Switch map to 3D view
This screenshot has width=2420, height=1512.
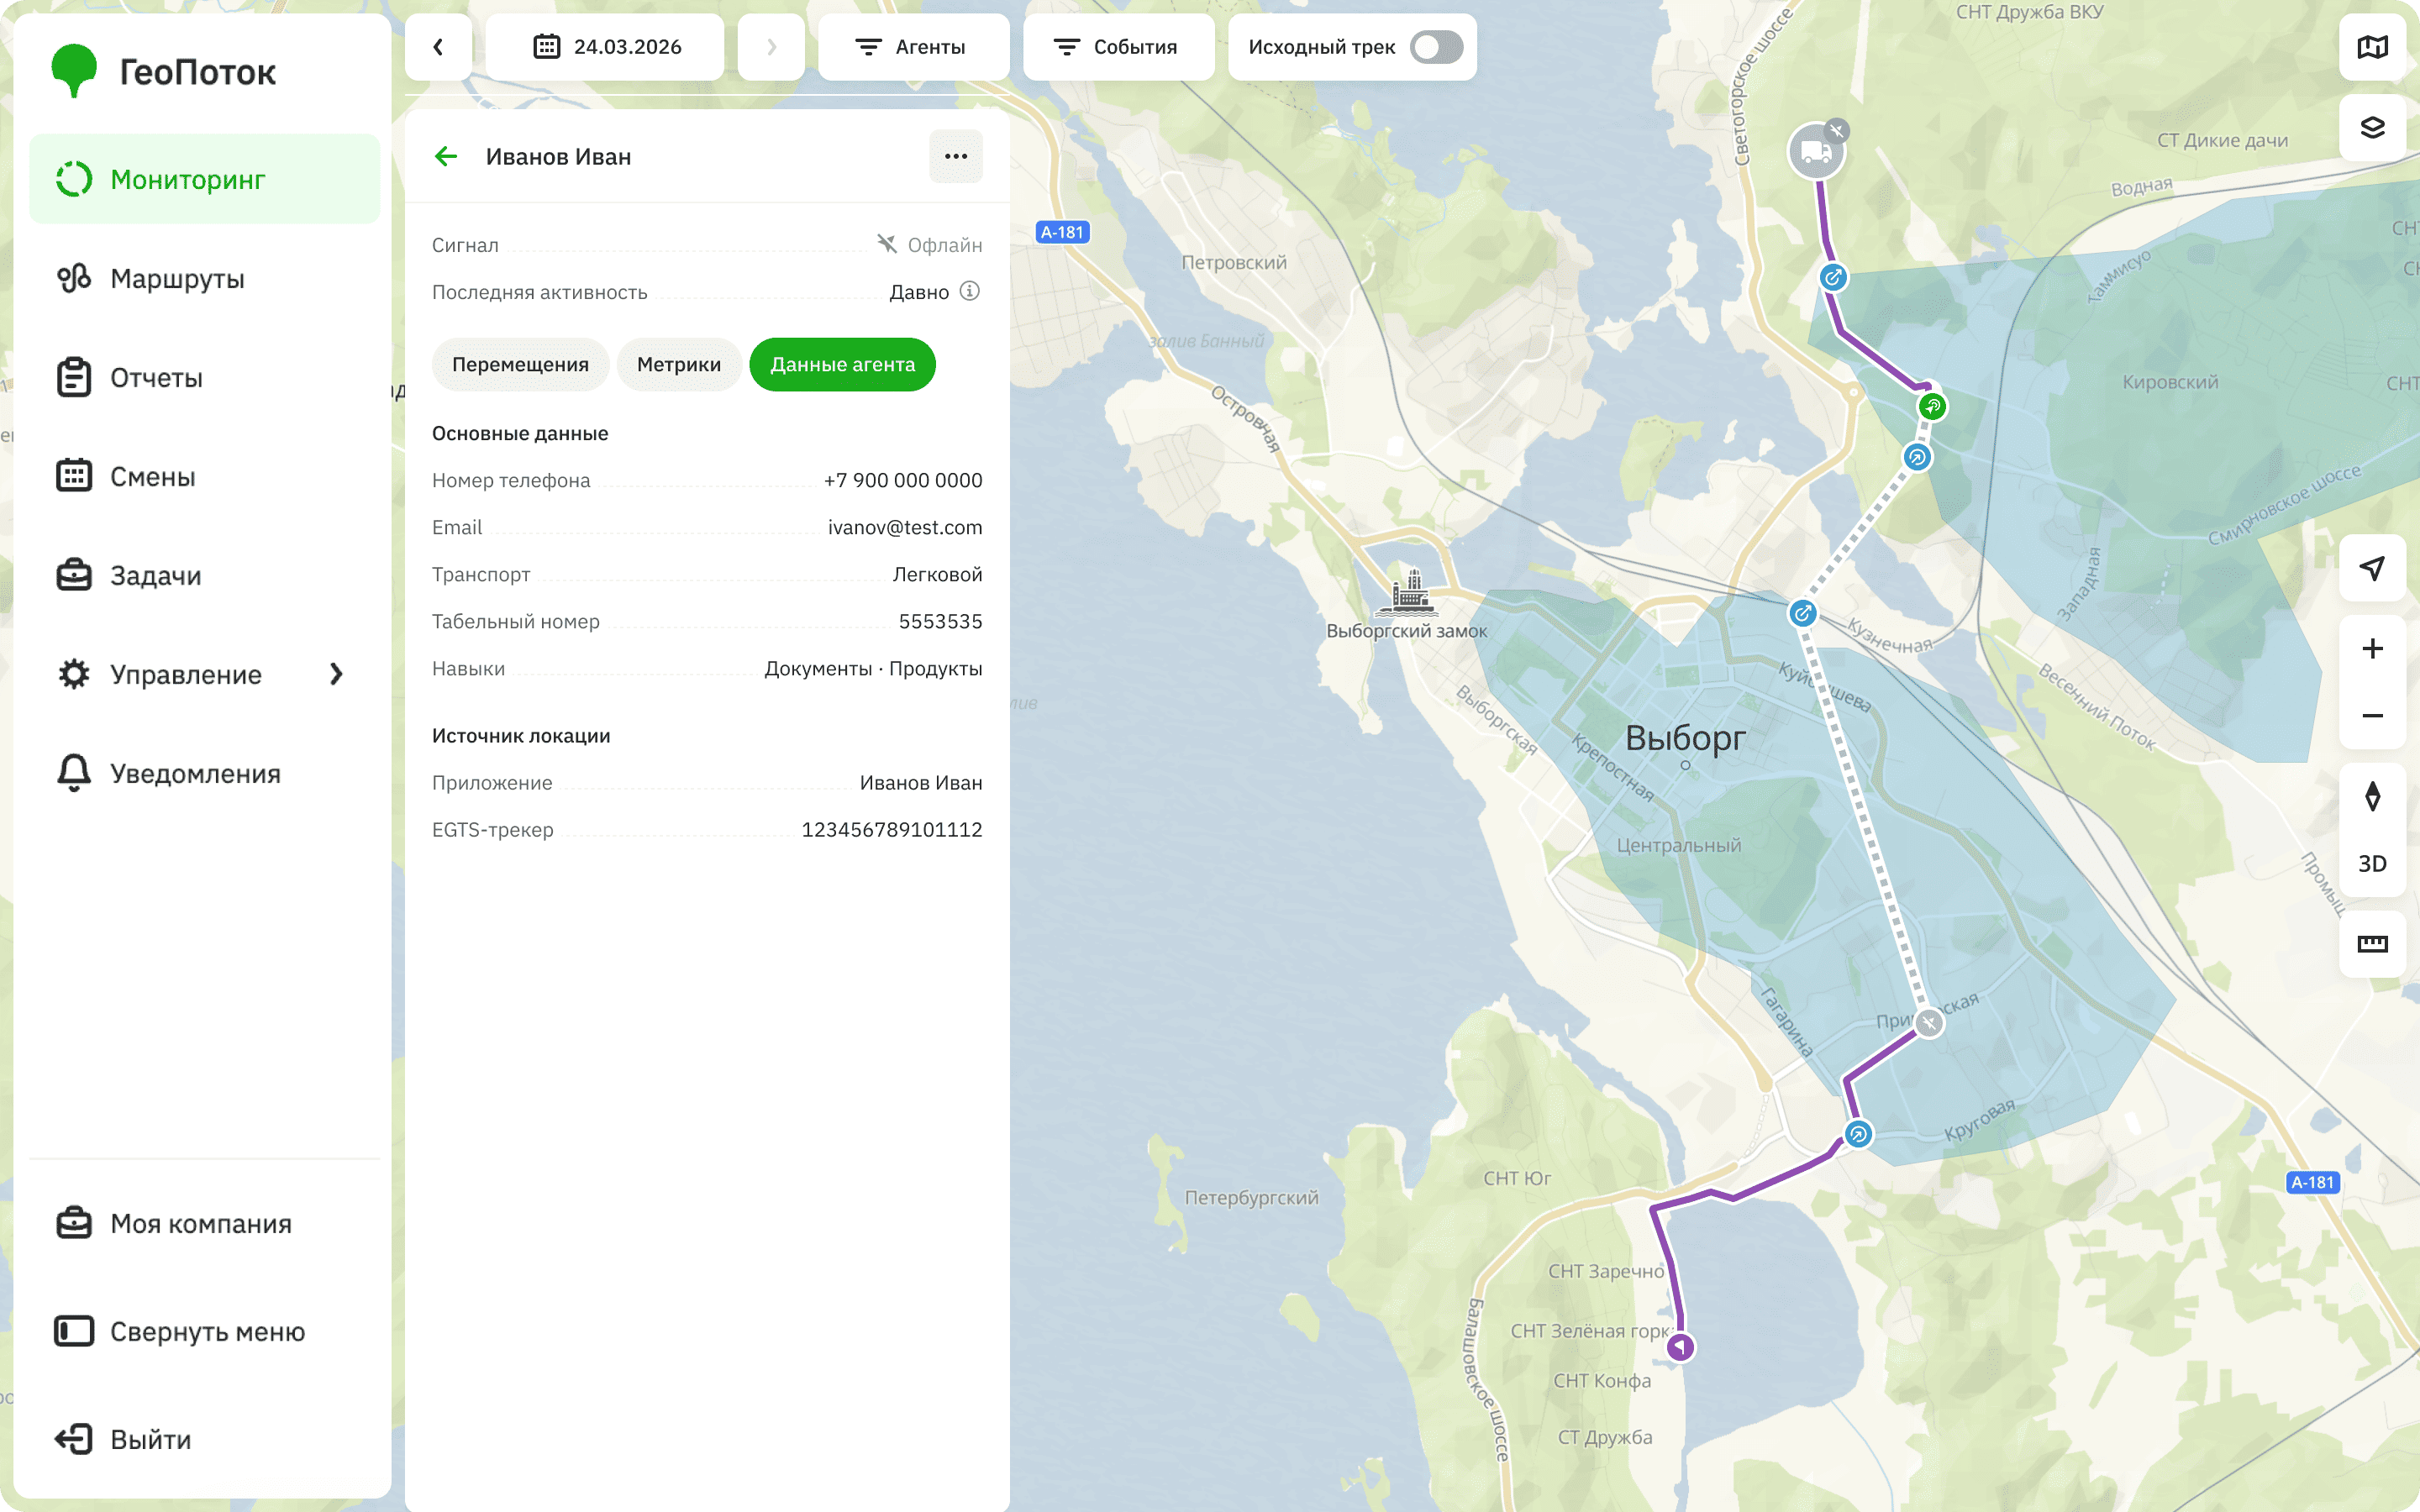click(2372, 864)
